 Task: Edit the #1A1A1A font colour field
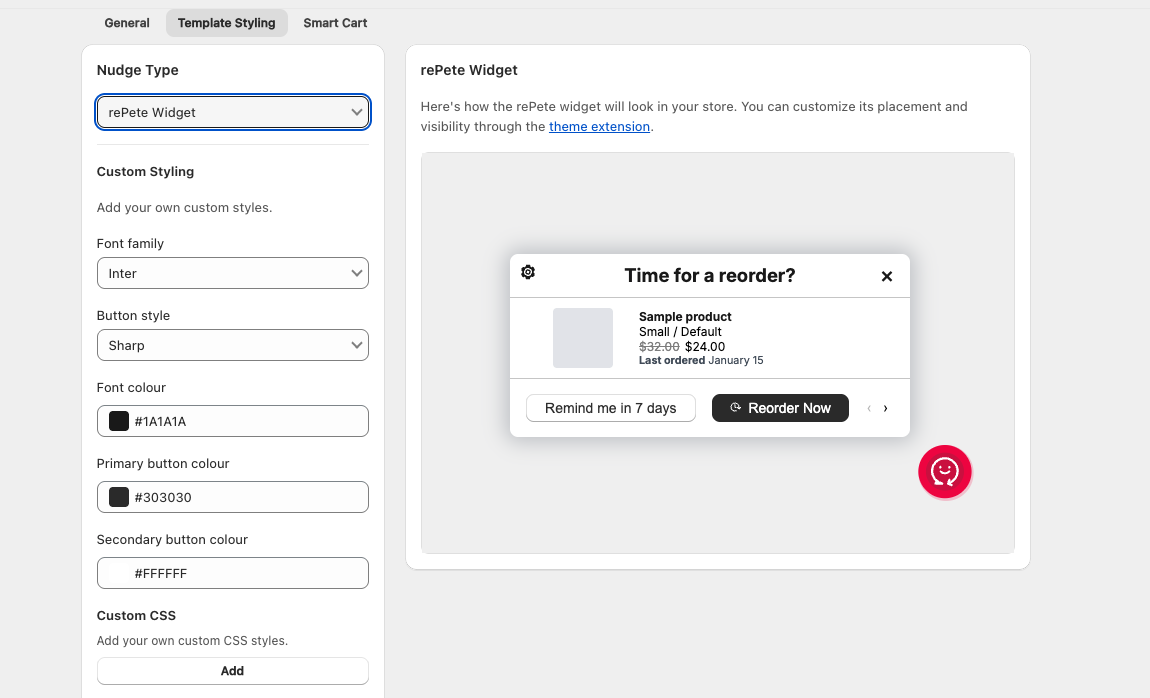tap(232, 421)
